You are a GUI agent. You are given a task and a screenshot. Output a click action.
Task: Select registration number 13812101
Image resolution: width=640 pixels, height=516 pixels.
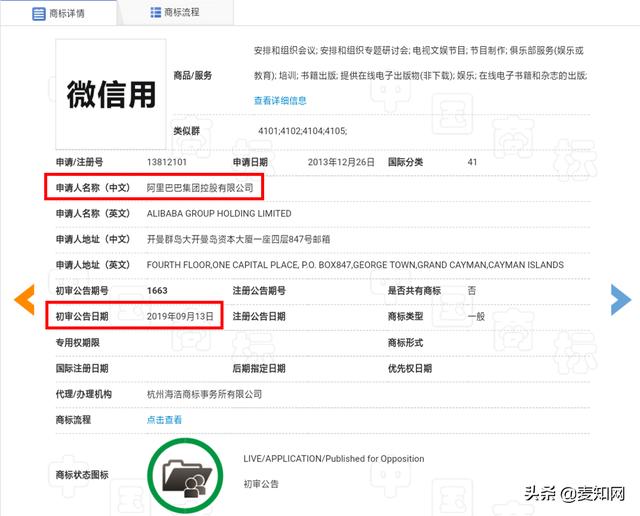(167, 162)
